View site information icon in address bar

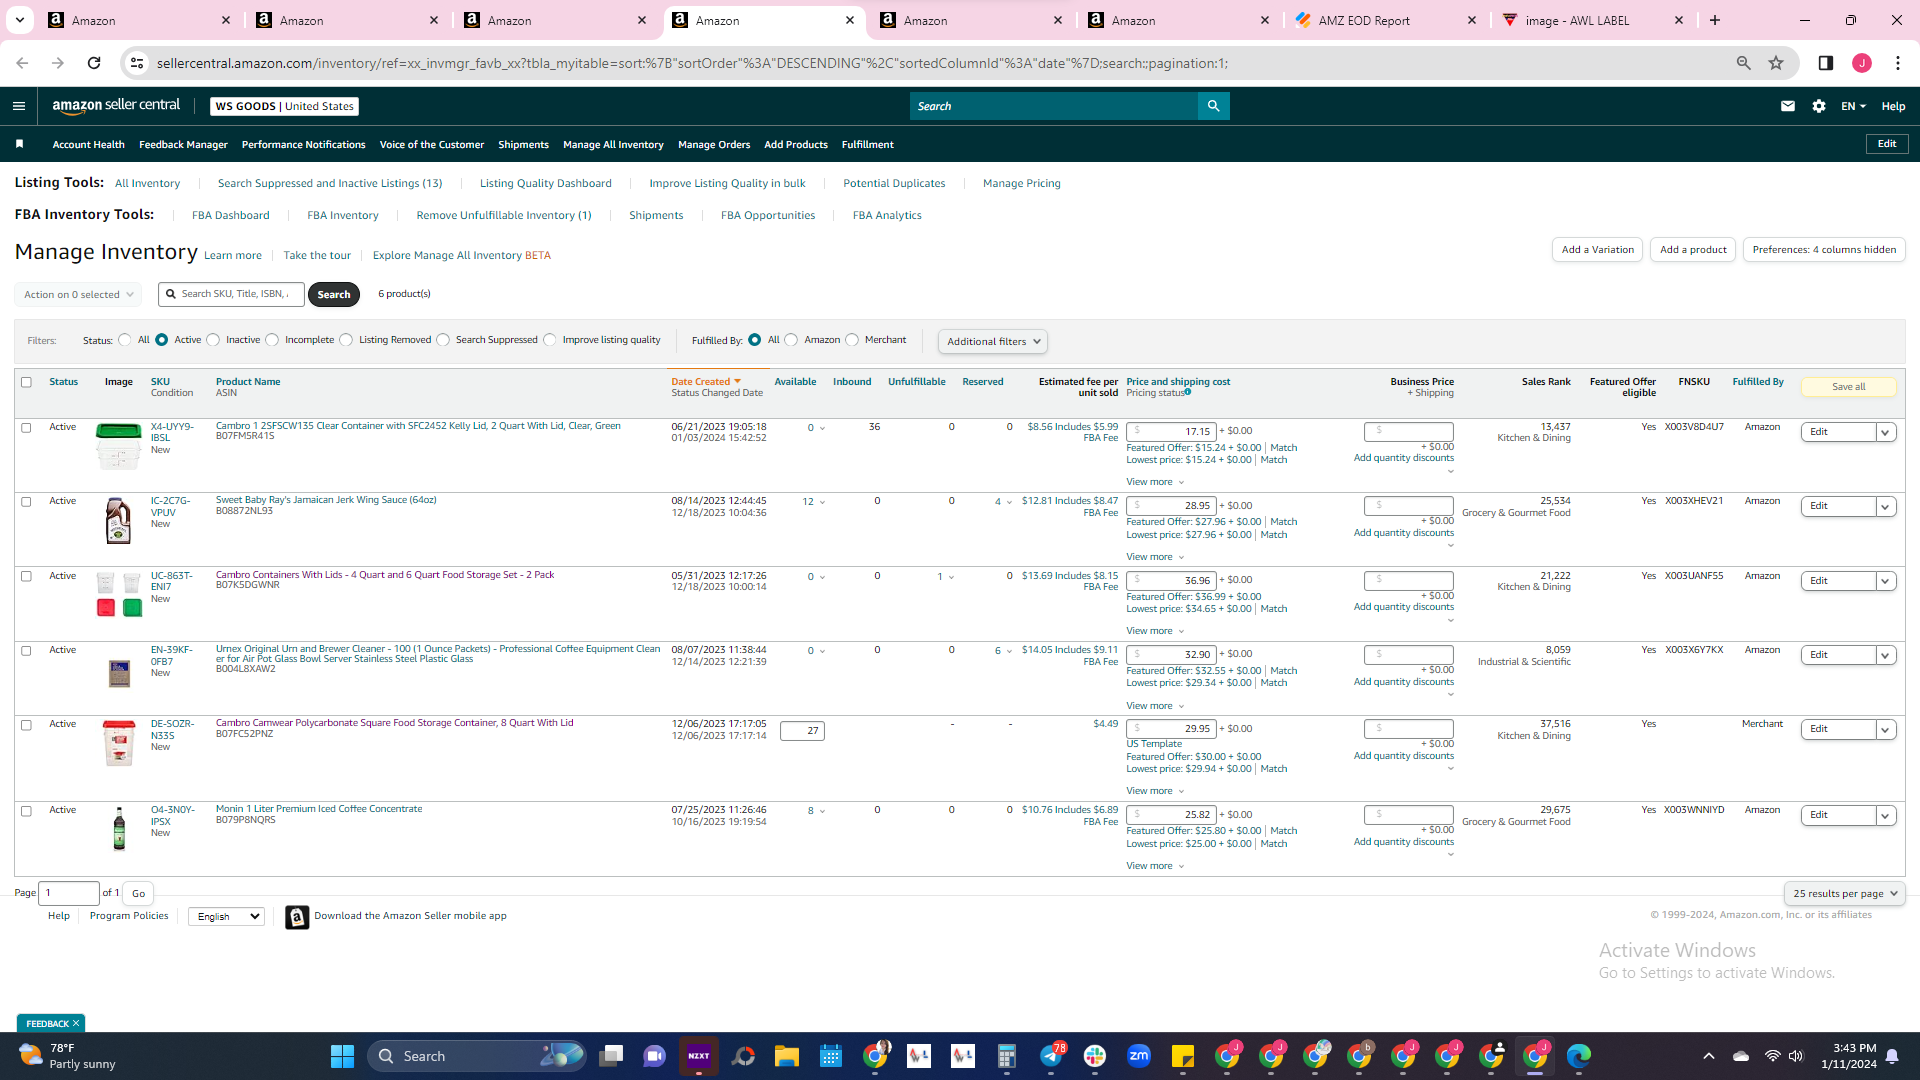(x=137, y=63)
